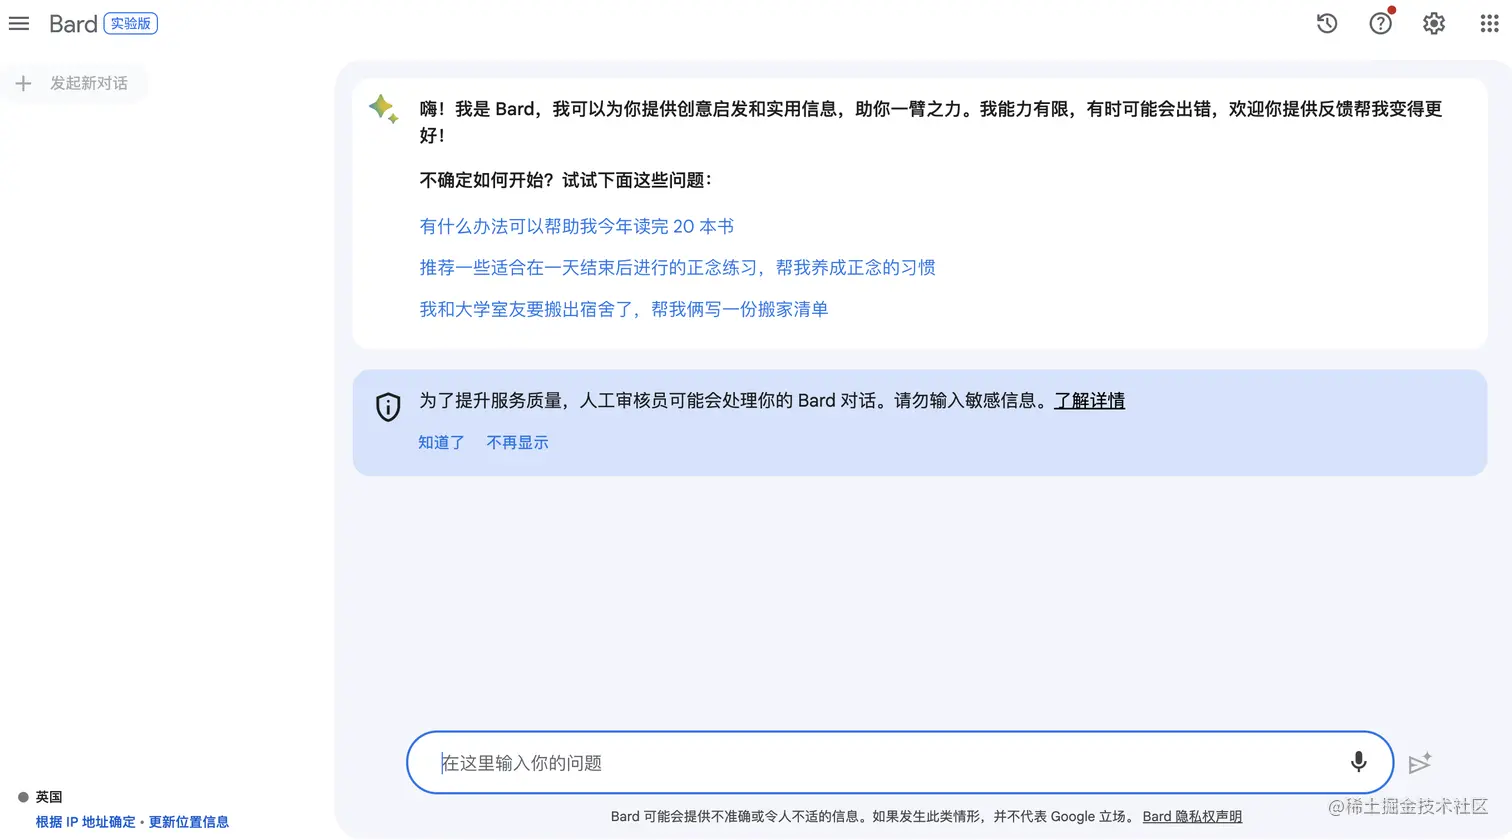
Task: Click the shield privacy icon
Action: click(x=388, y=406)
